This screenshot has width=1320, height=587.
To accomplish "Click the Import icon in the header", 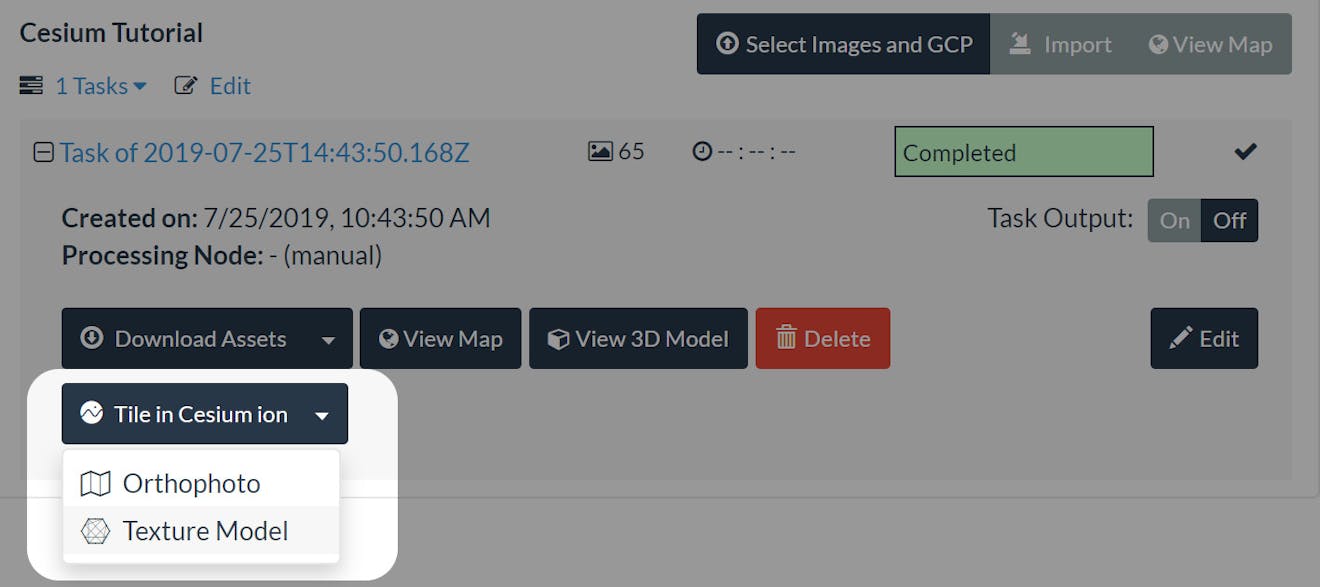I will 1020,43.
